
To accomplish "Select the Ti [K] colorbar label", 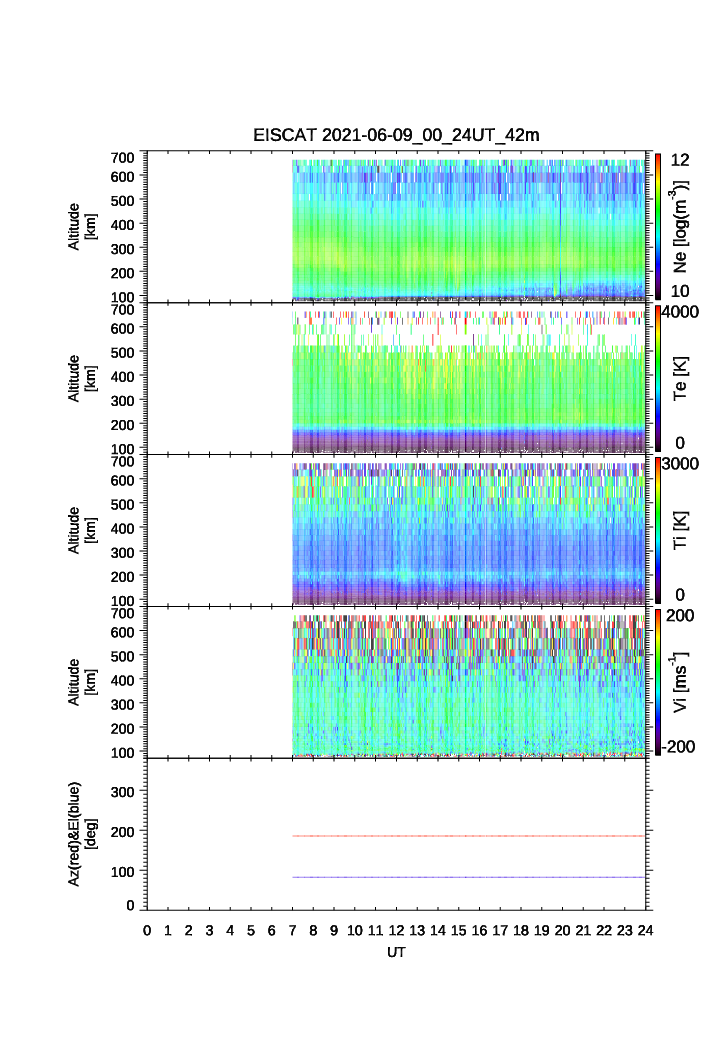I will click(681, 530).
